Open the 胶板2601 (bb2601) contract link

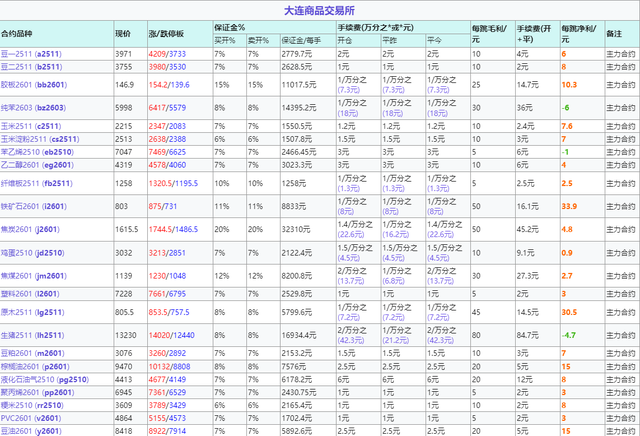[x=34, y=85]
